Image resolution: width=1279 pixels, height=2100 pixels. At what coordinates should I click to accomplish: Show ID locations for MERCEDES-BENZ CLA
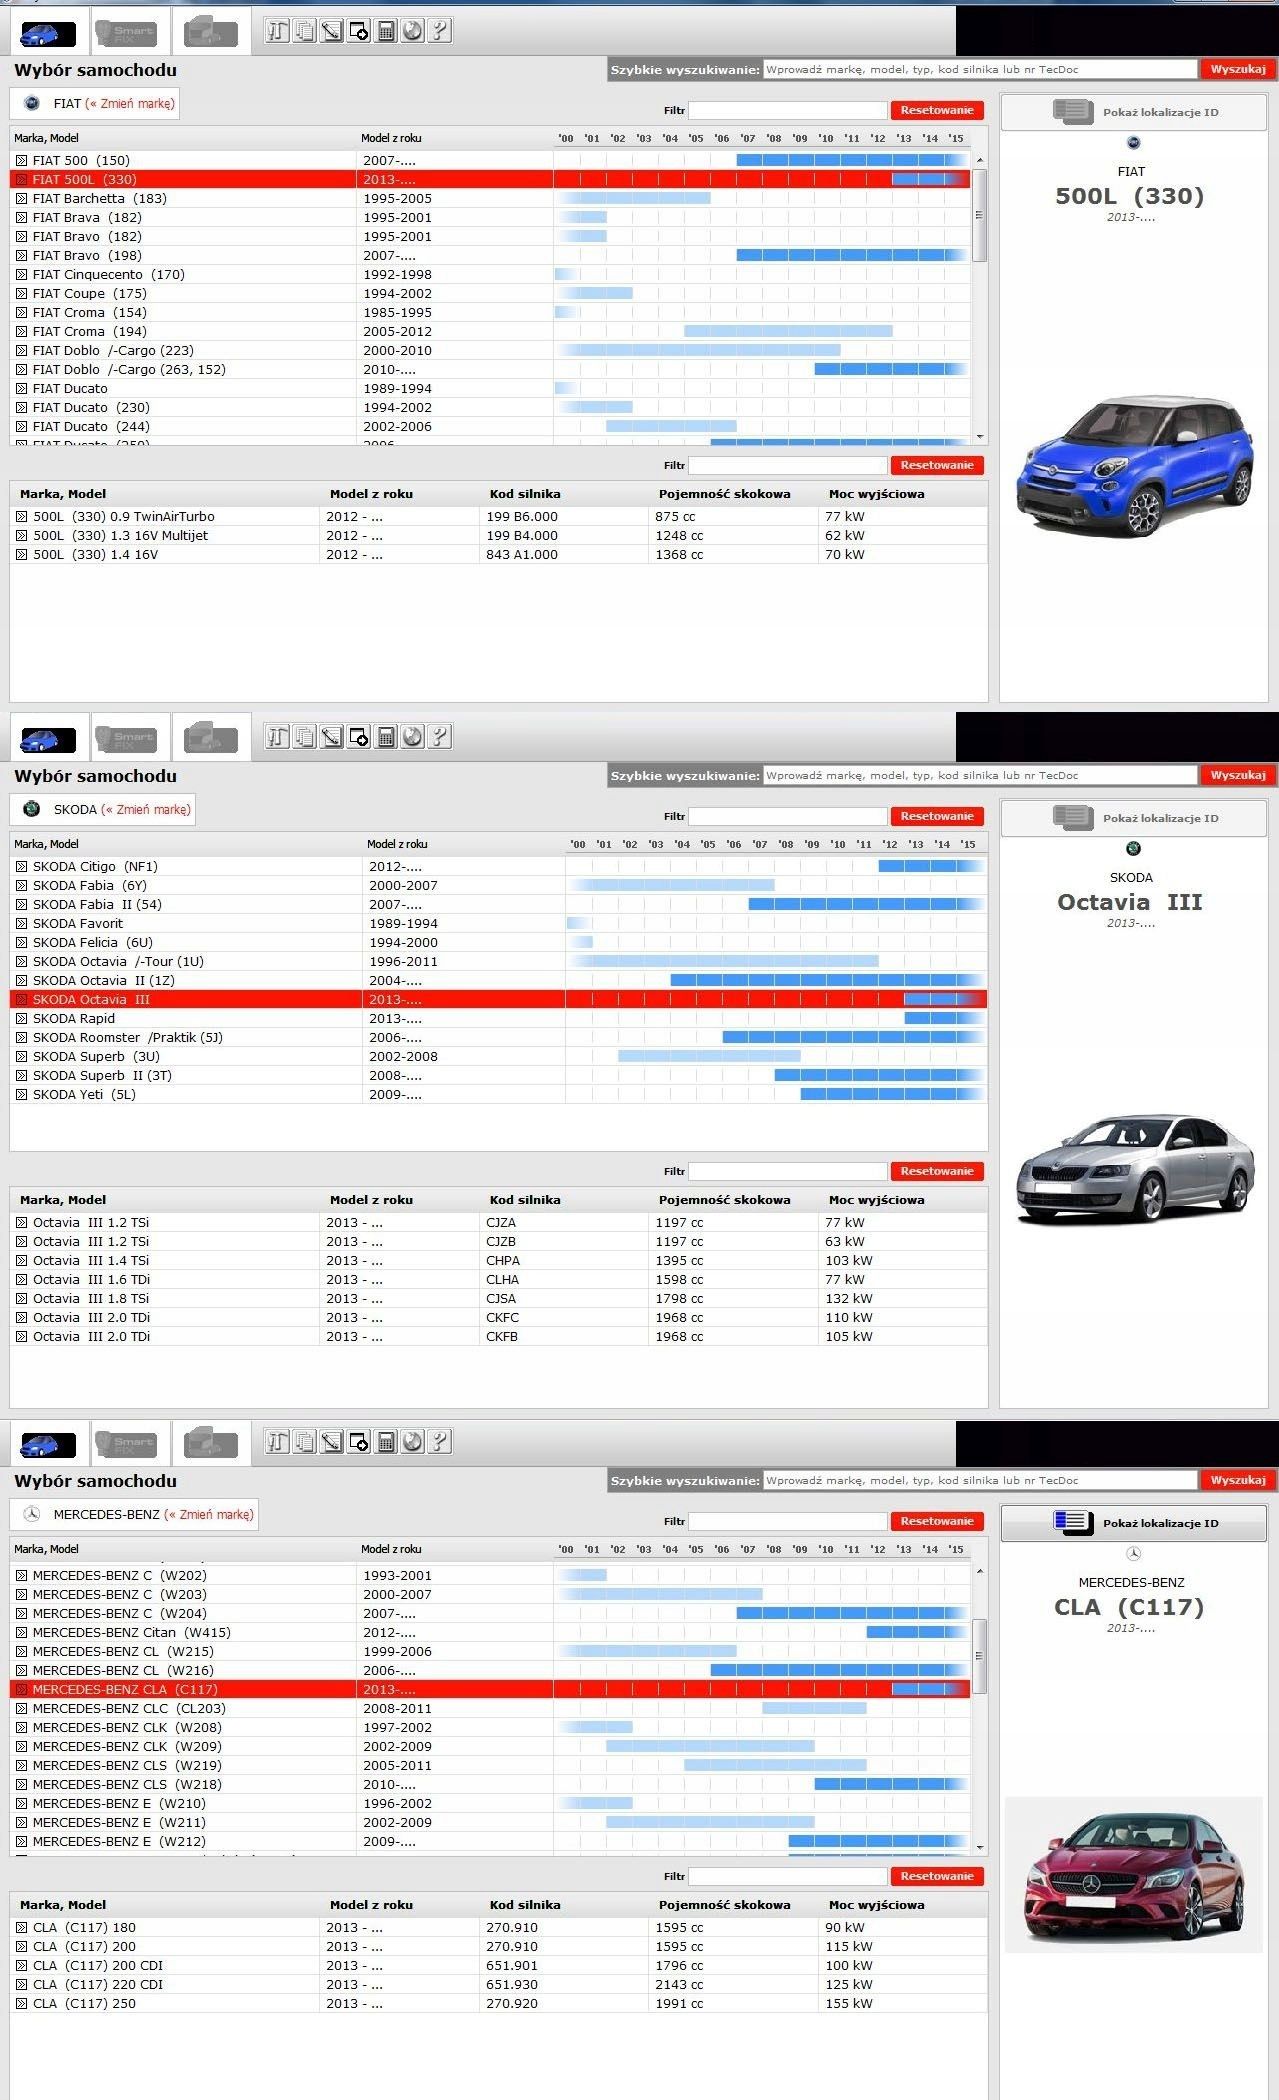[x=1134, y=1523]
